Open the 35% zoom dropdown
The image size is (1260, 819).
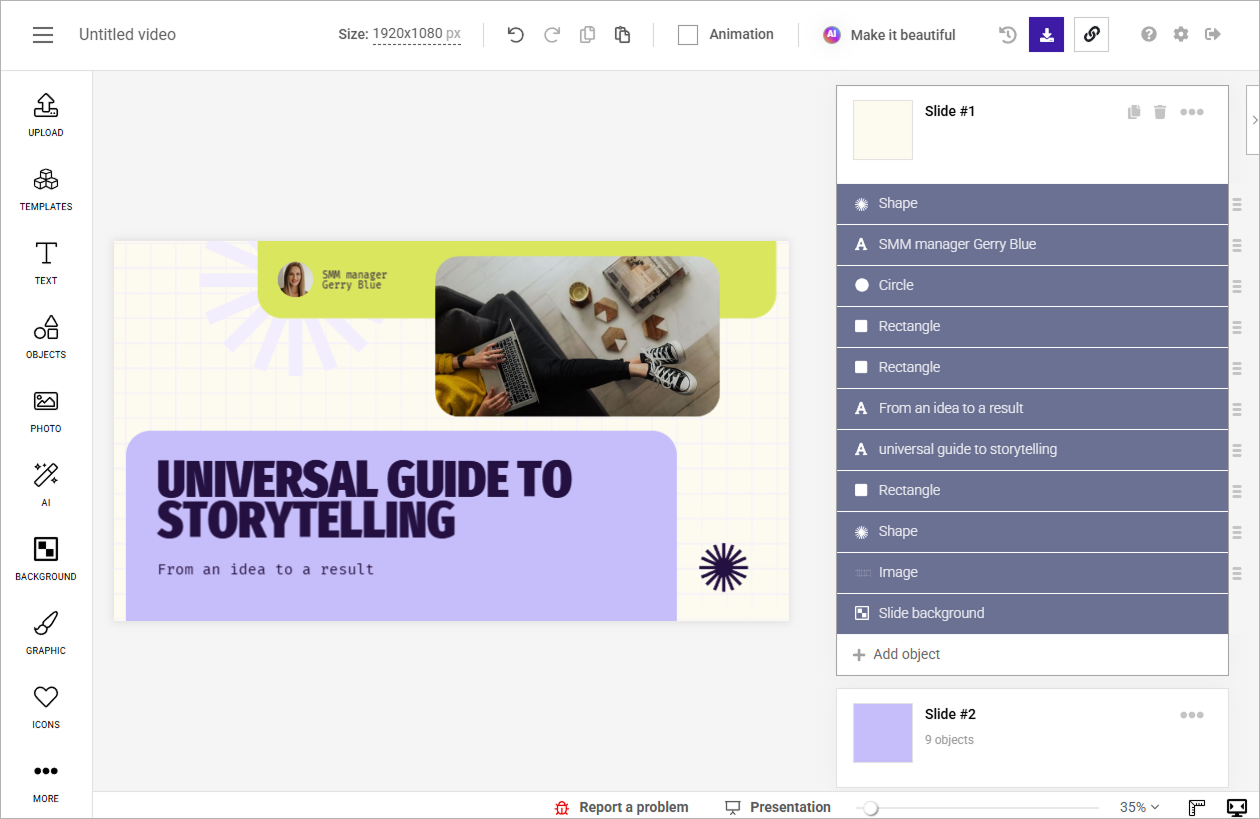click(x=1139, y=807)
